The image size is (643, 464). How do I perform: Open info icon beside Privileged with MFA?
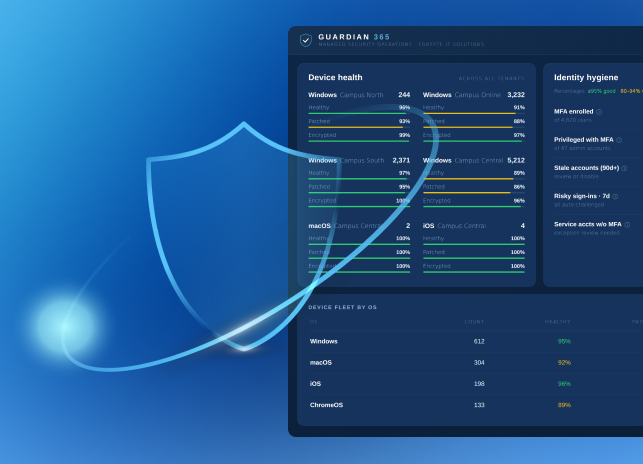point(619,140)
